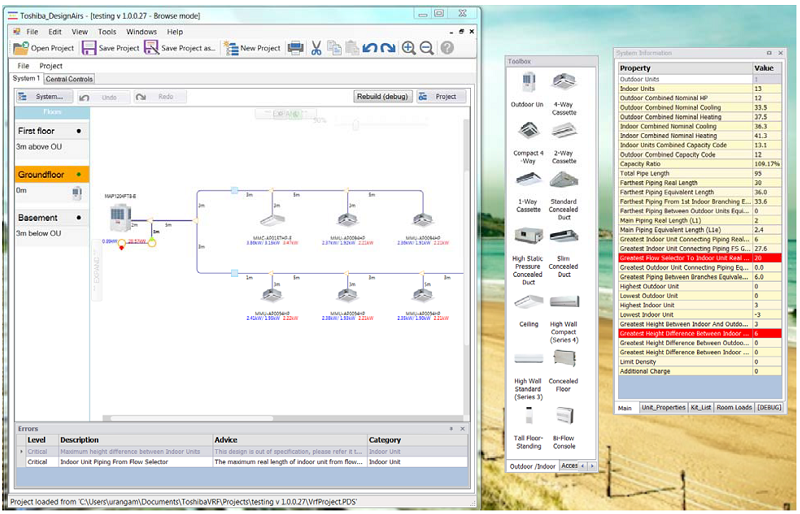Open Help via question mark icon

pyautogui.click(x=447, y=48)
